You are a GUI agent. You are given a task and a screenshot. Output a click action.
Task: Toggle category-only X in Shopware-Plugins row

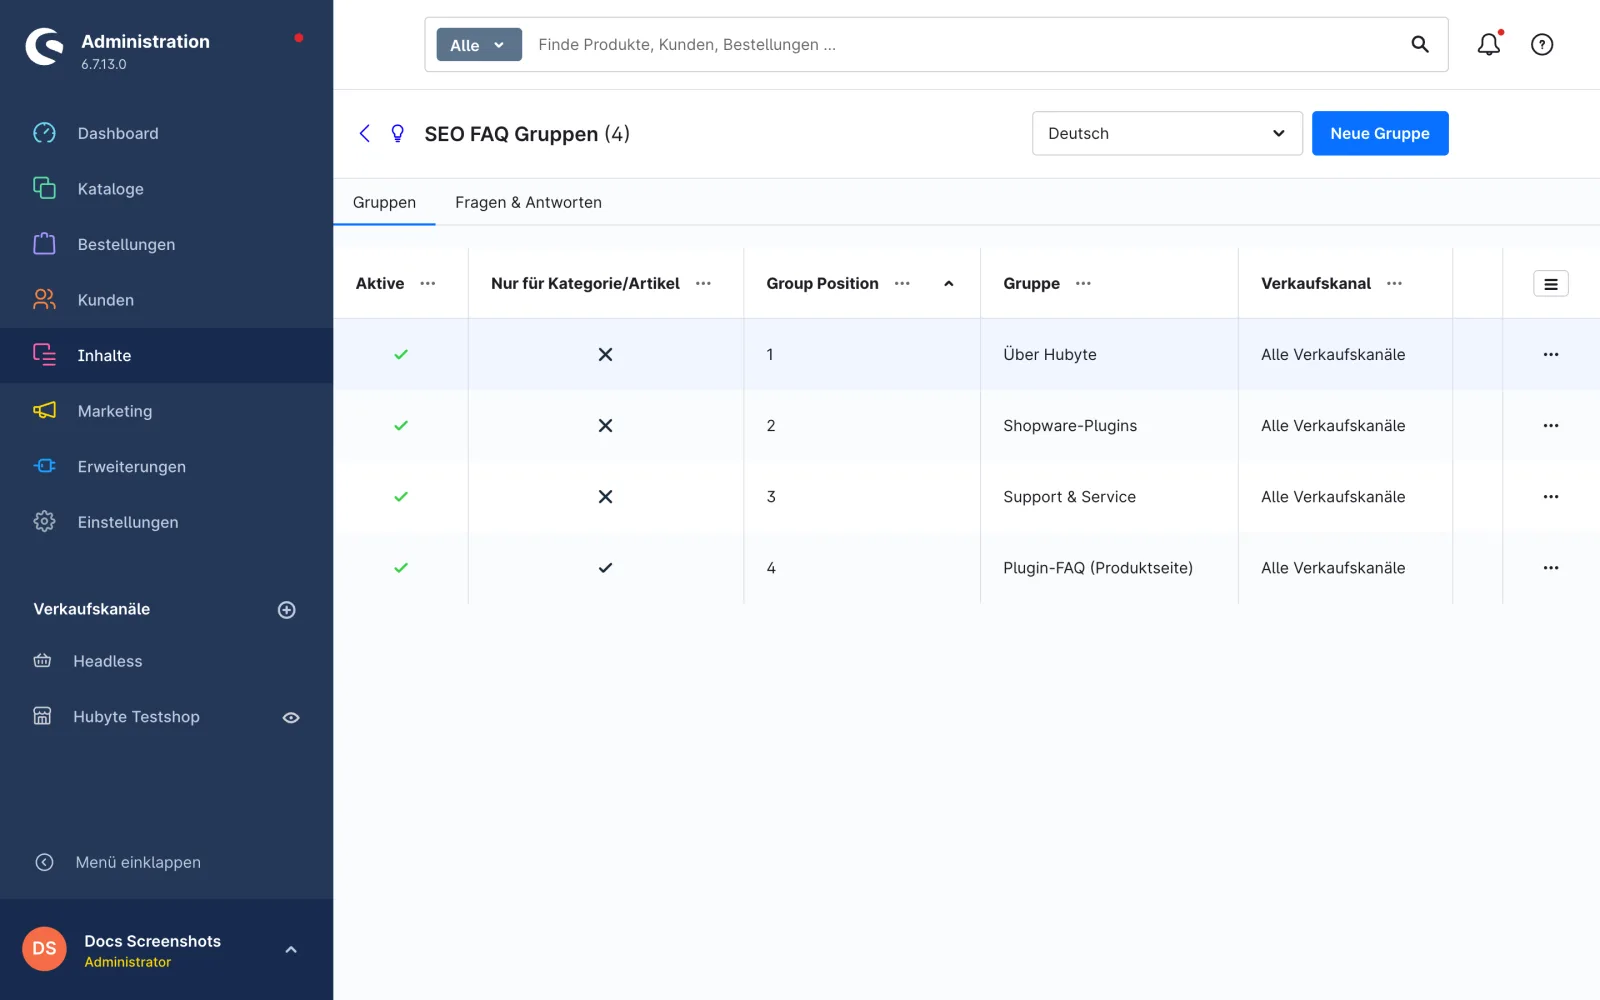[x=605, y=425]
